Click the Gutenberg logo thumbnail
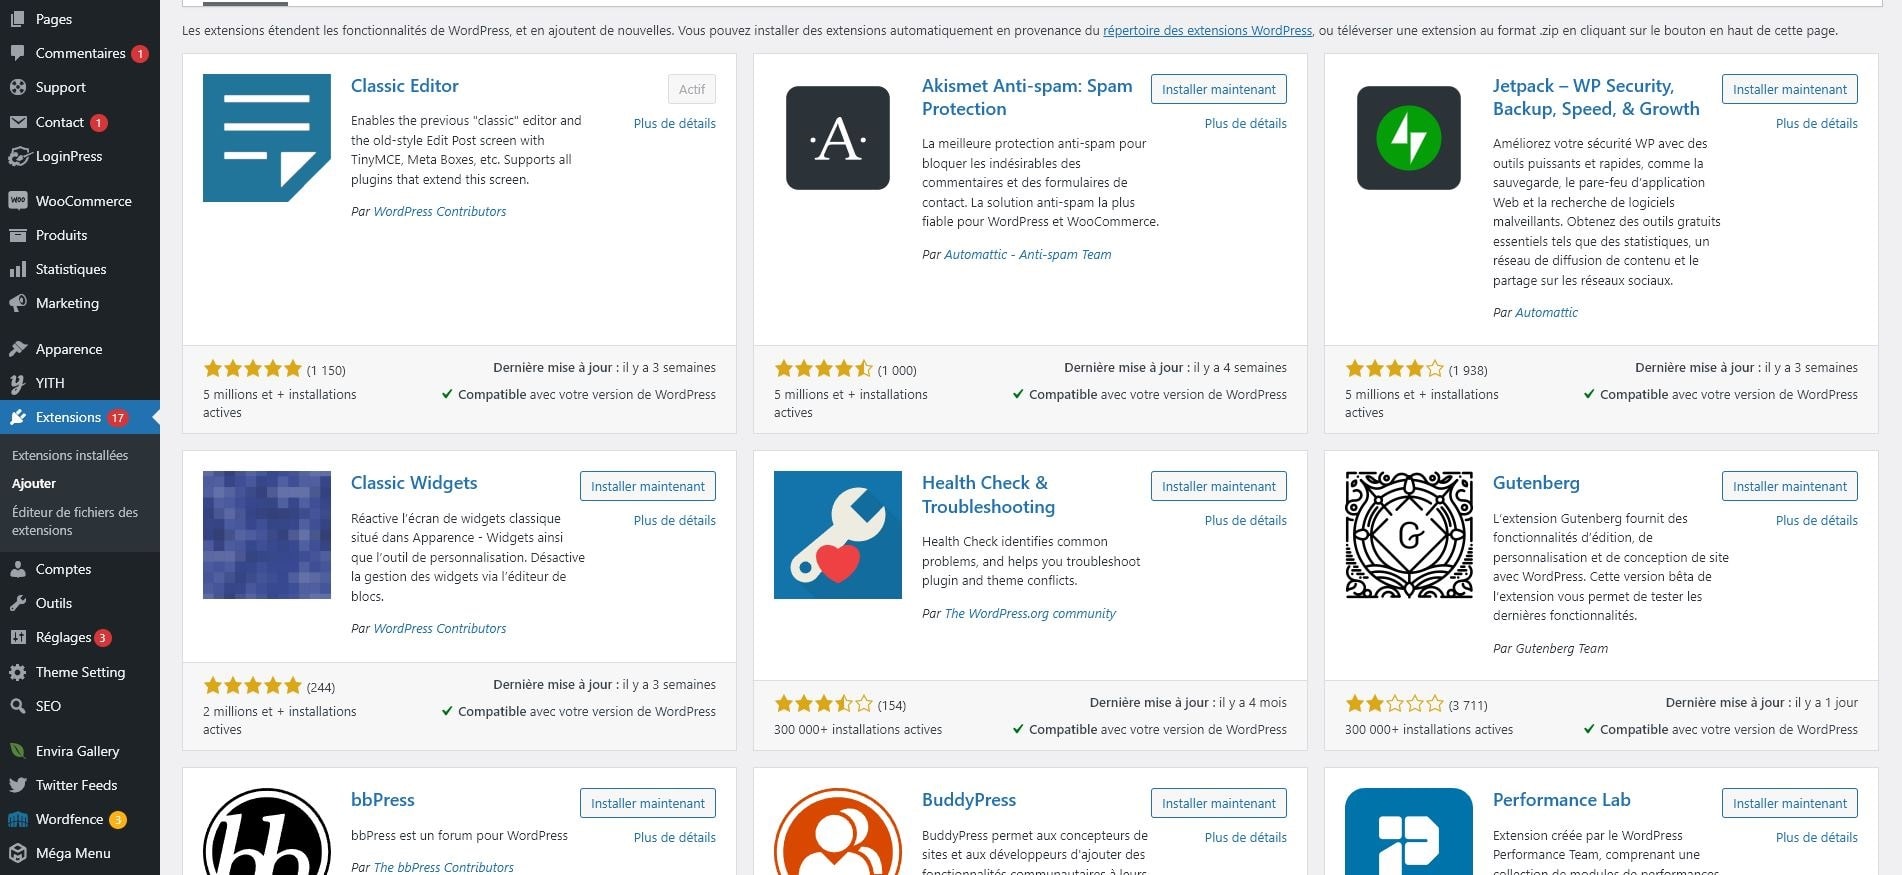1902x875 pixels. pyautogui.click(x=1409, y=535)
